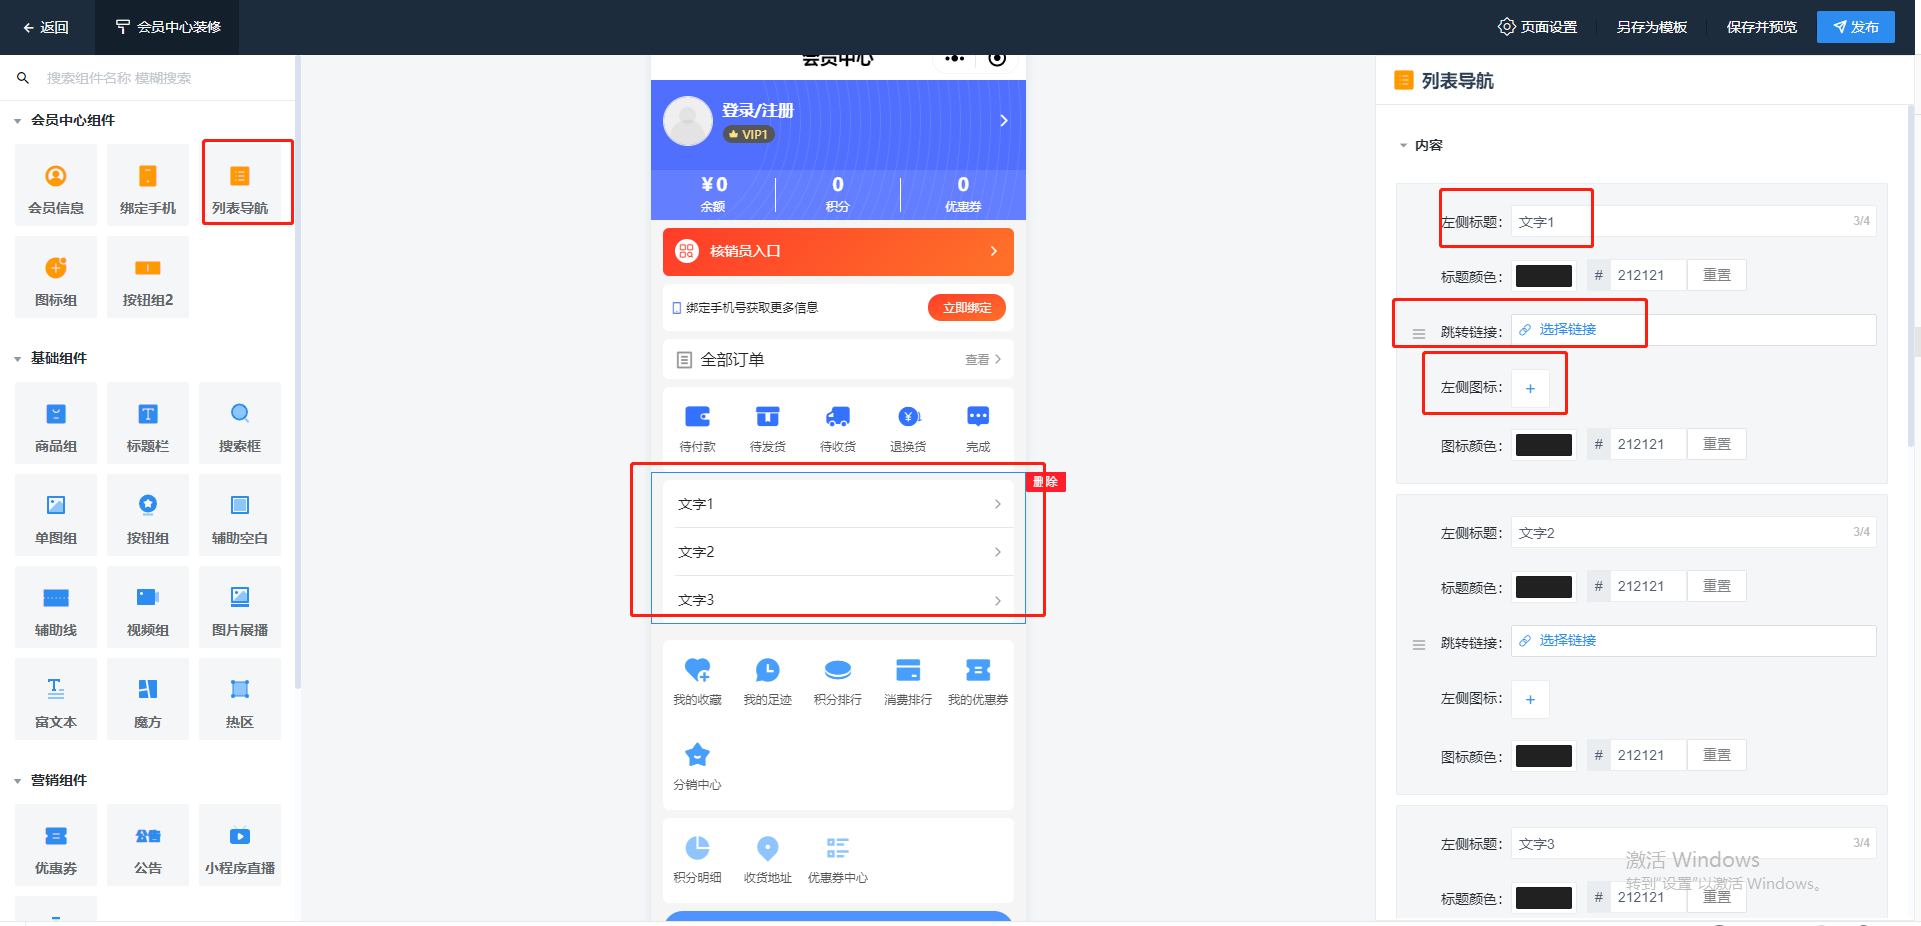Click the 退换货 order icon
1921x926 pixels.
coord(908,417)
